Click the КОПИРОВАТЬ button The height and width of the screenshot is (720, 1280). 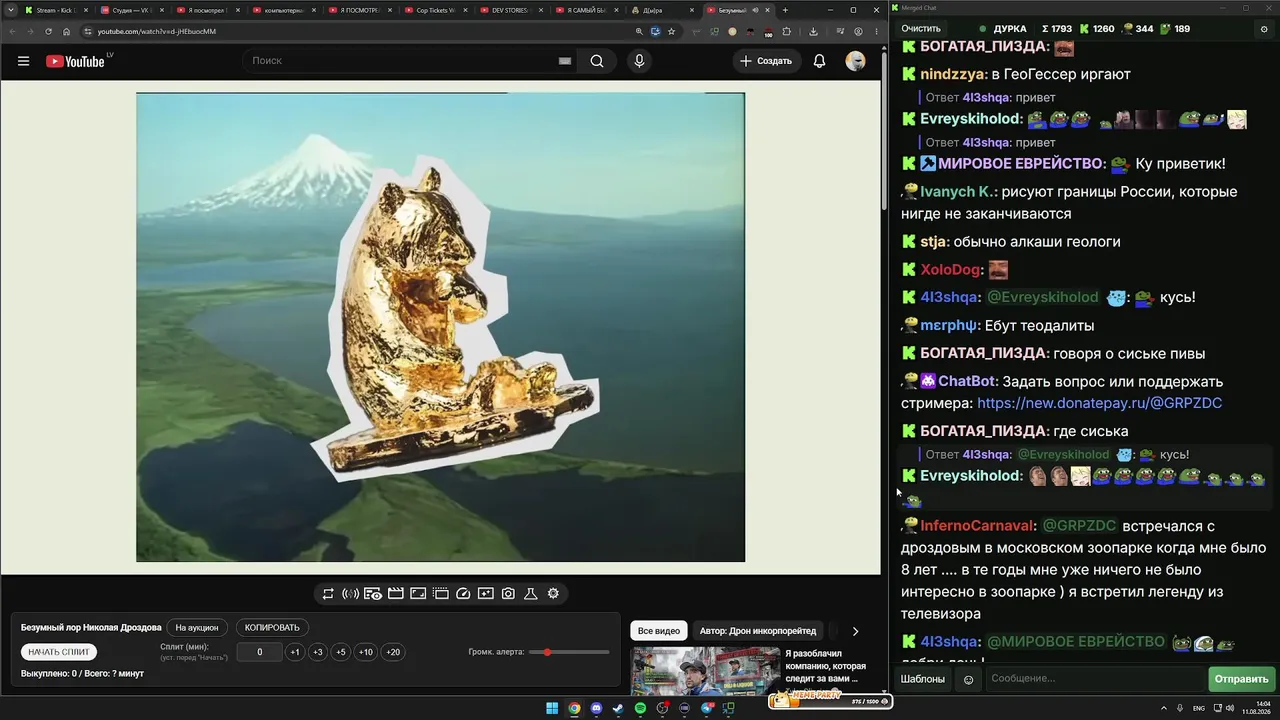click(272, 628)
